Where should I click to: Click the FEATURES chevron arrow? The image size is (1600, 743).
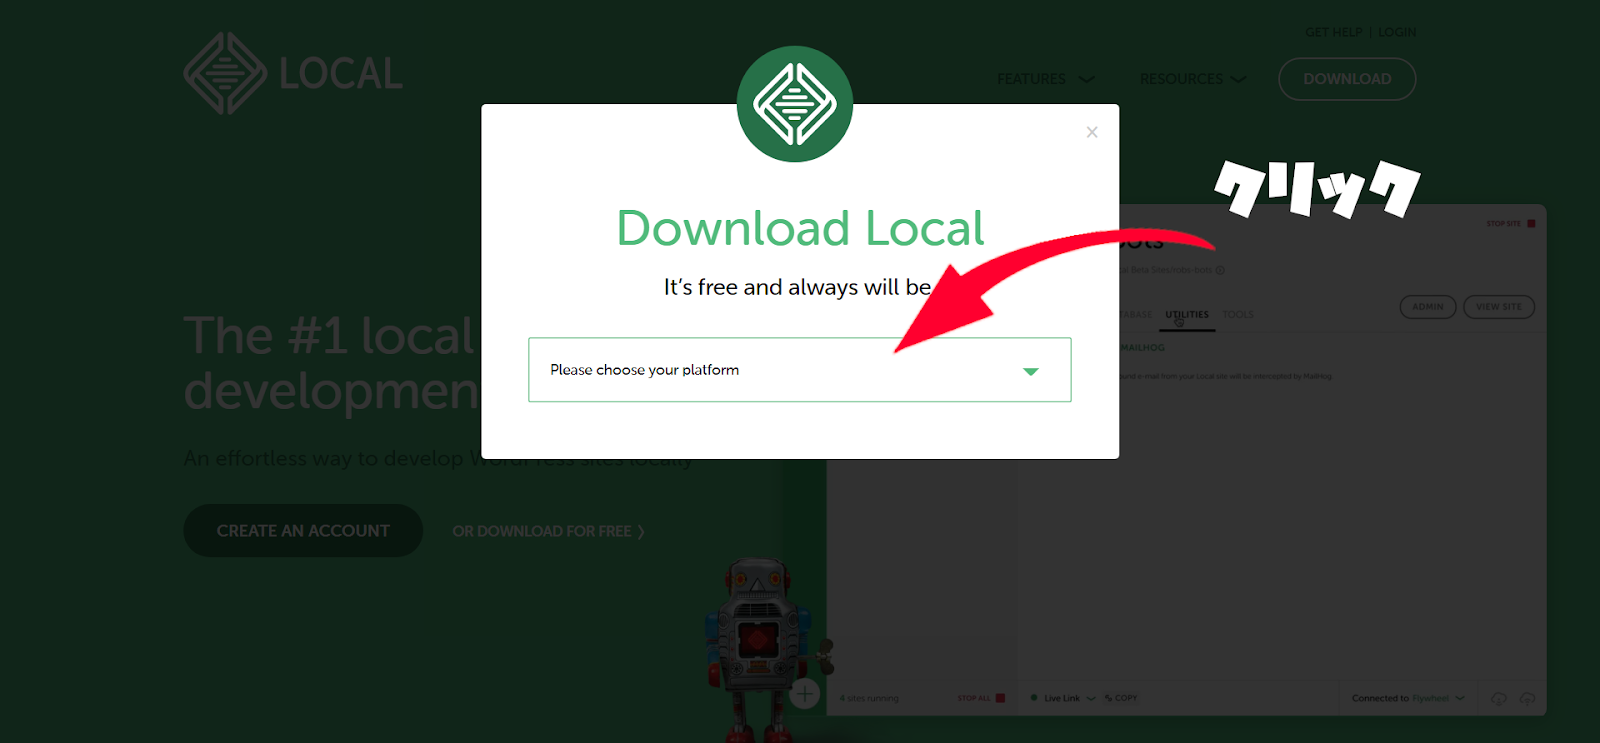[1086, 79]
